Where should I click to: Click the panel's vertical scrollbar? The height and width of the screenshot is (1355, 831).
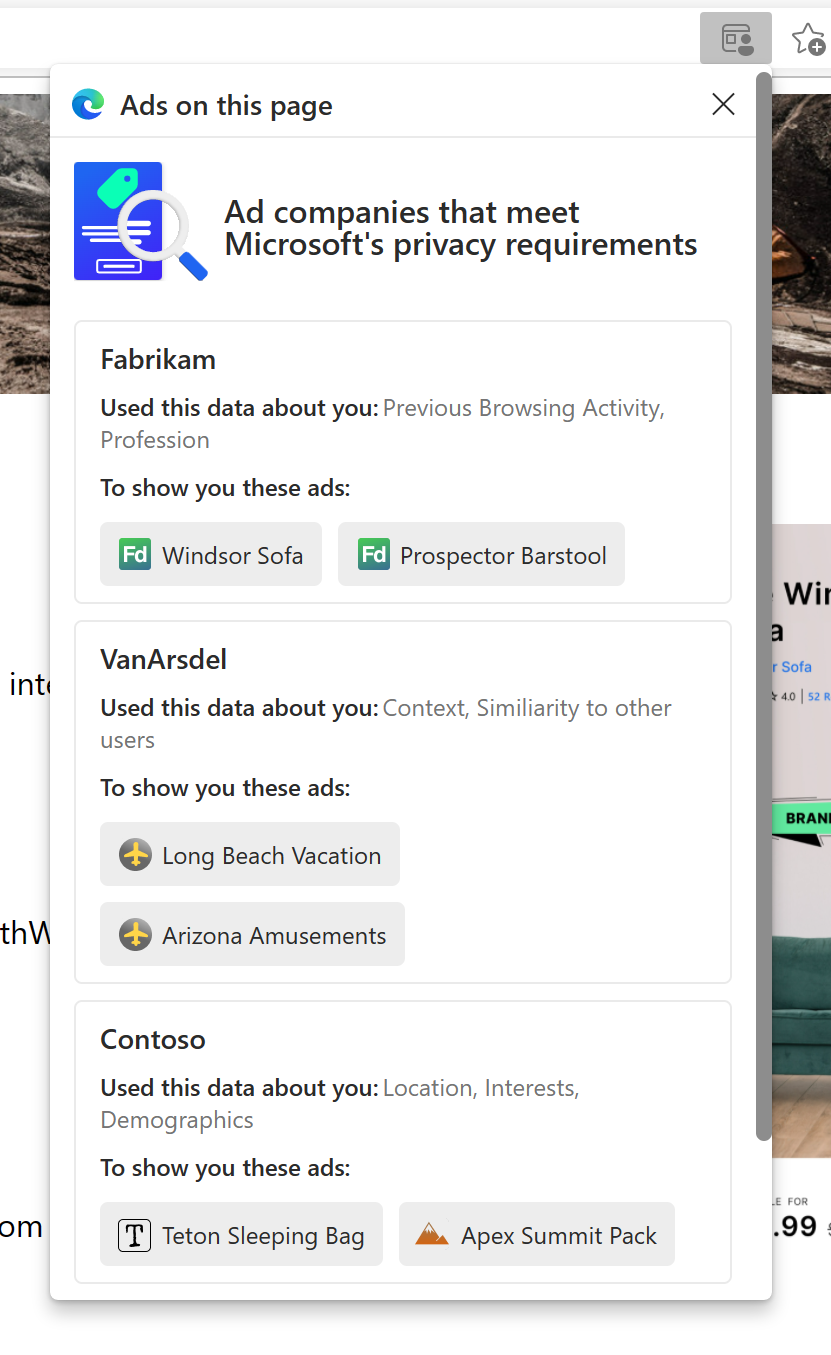[763, 606]
